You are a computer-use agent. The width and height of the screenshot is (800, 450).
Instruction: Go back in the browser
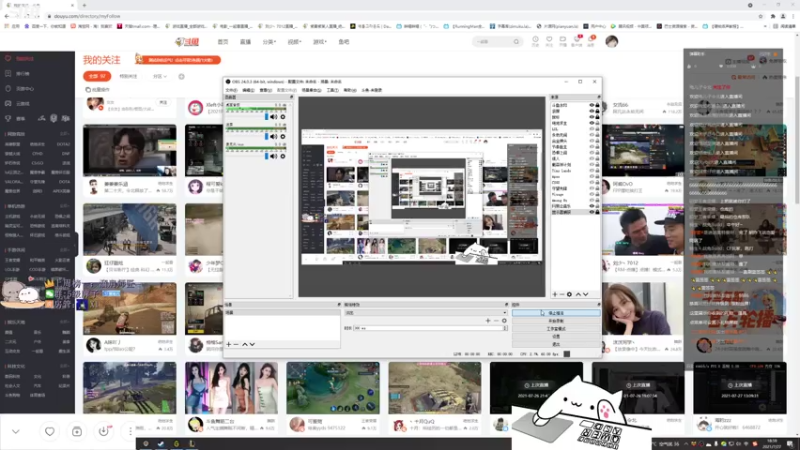tap(7, 16)
